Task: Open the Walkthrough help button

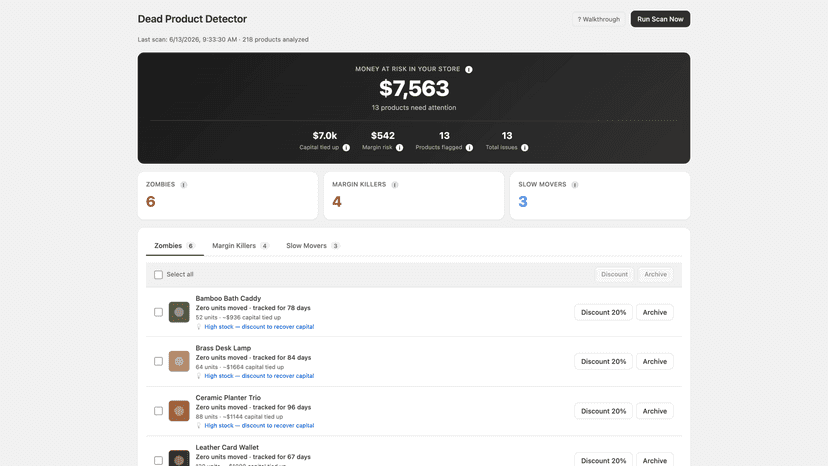Action: click(x=598, y=19)
